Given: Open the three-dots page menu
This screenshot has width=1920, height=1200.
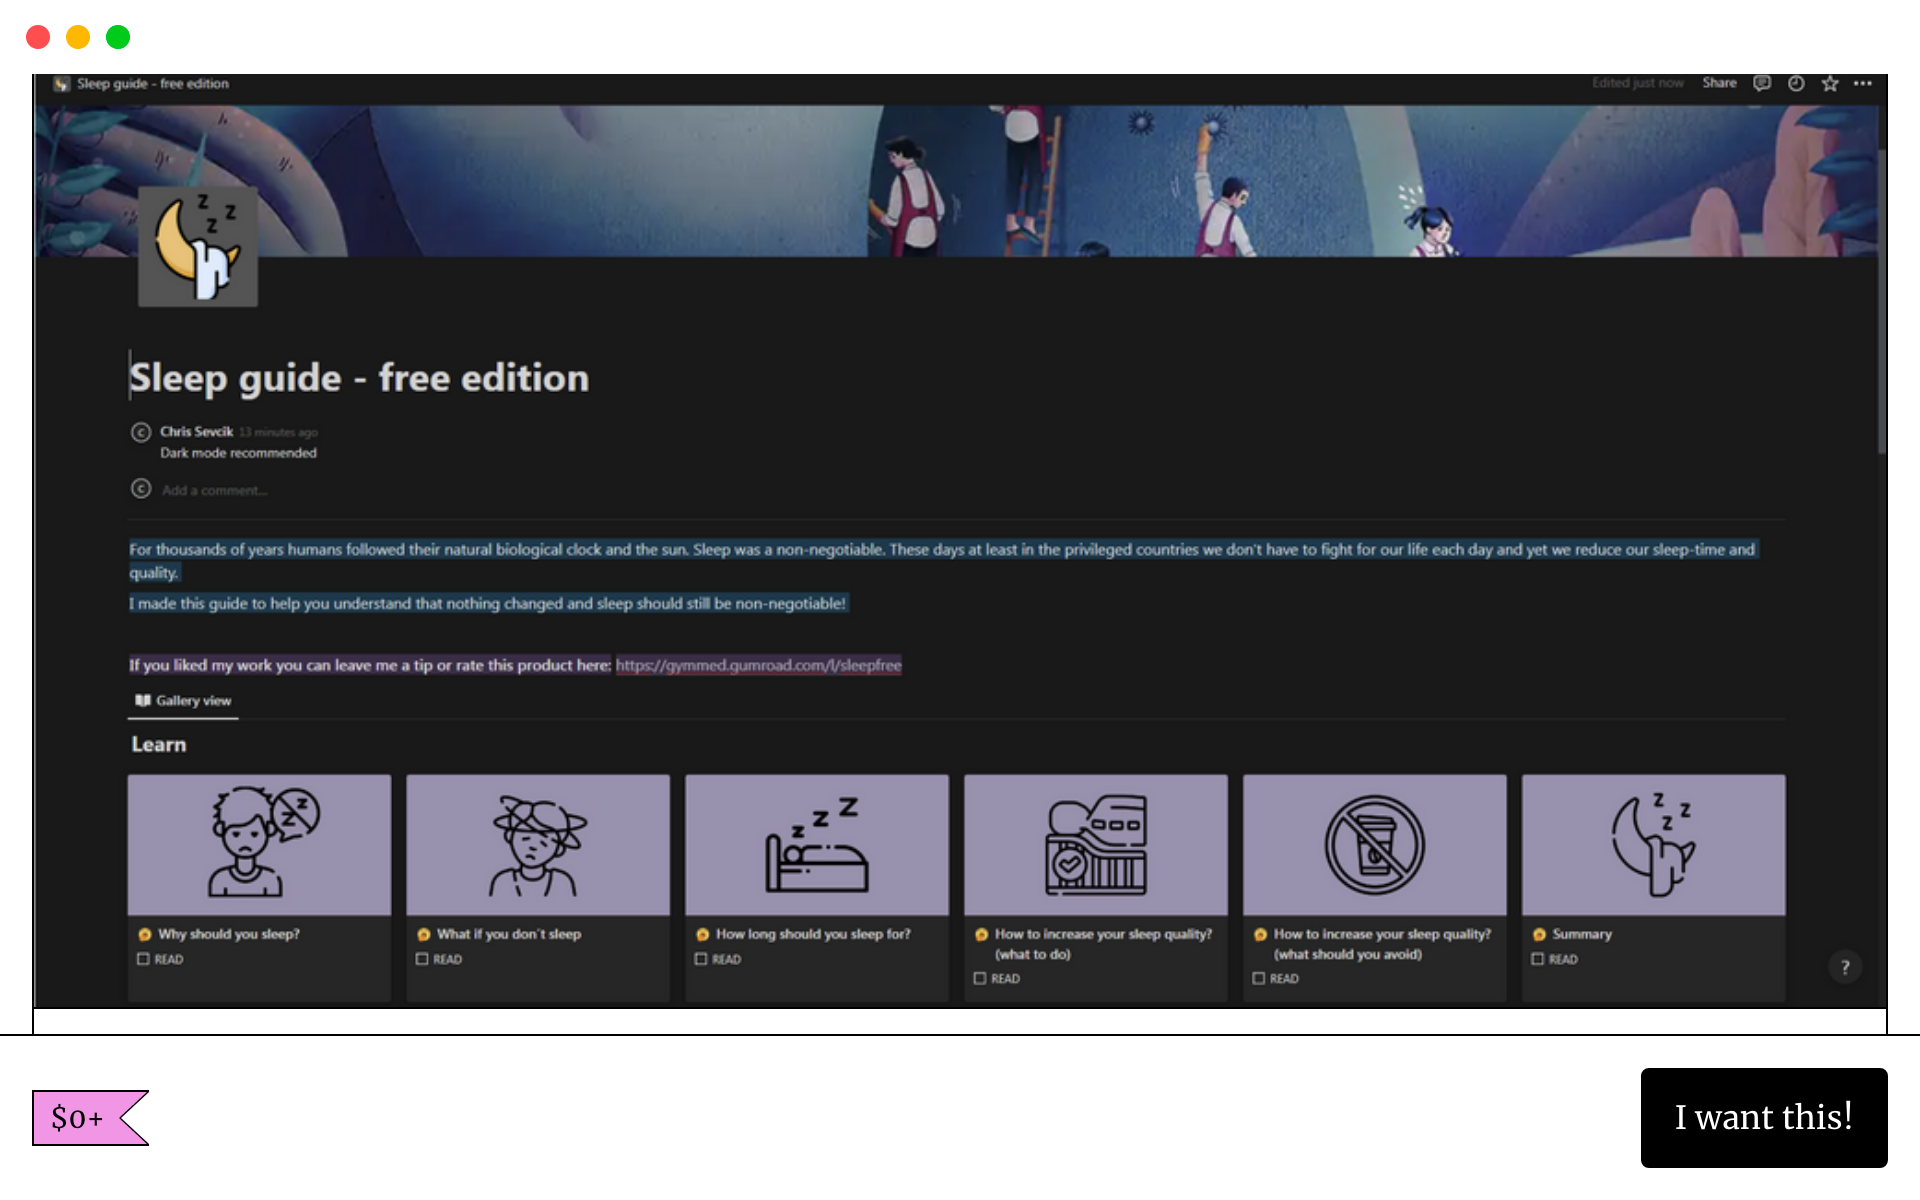Looking at the screenshot, I should [x=1863, y=83].
